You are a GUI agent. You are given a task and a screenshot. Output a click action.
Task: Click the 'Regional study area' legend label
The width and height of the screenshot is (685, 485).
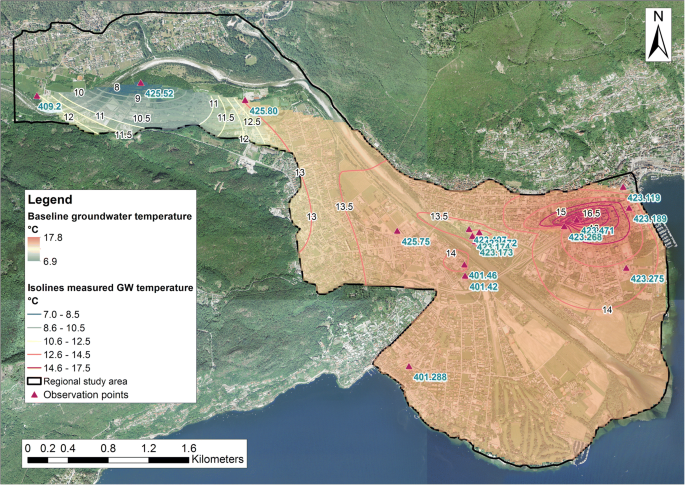coord(85,381)
